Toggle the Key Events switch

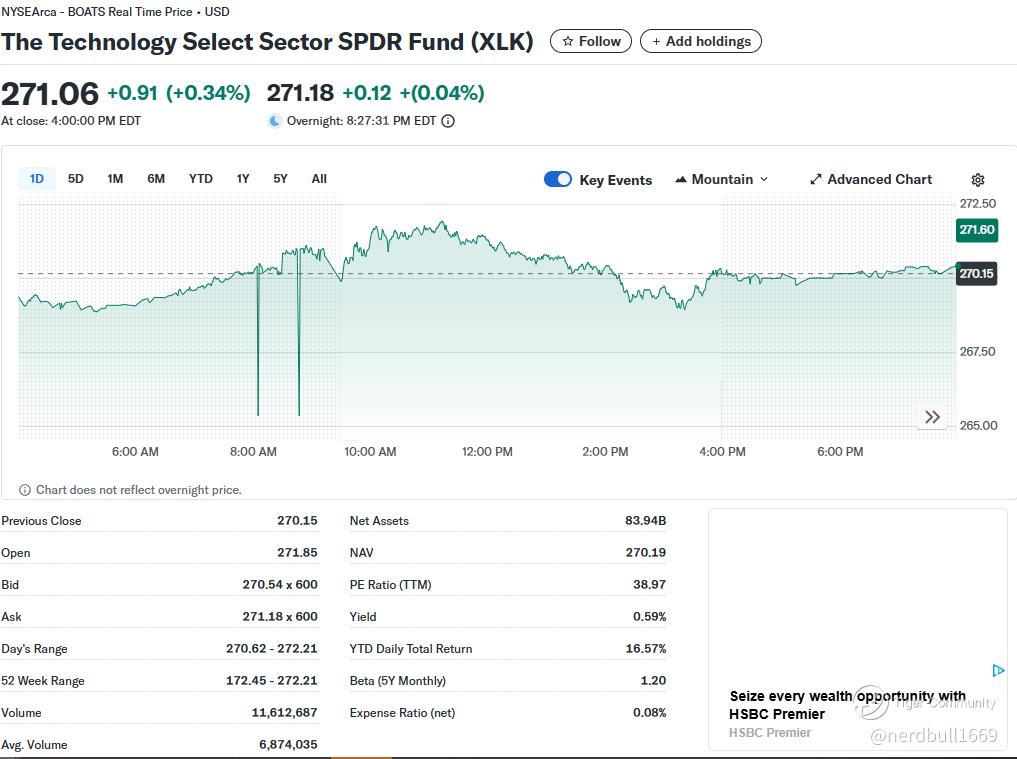tap(558, 179)
